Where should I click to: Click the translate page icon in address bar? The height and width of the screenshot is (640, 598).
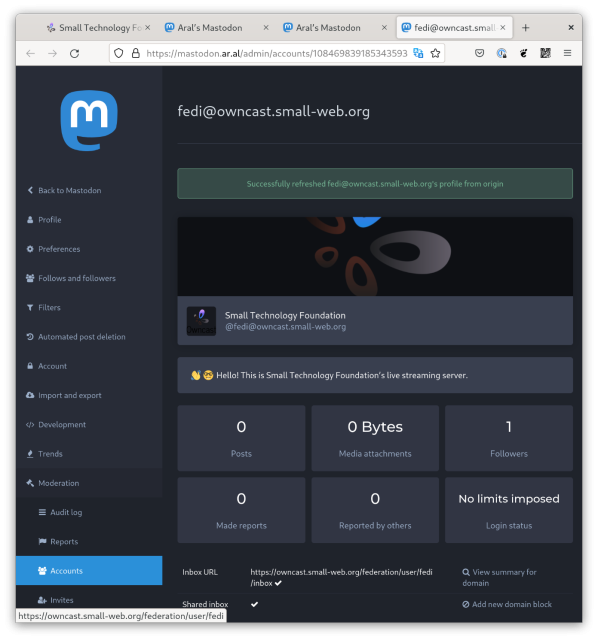point(418,53)
